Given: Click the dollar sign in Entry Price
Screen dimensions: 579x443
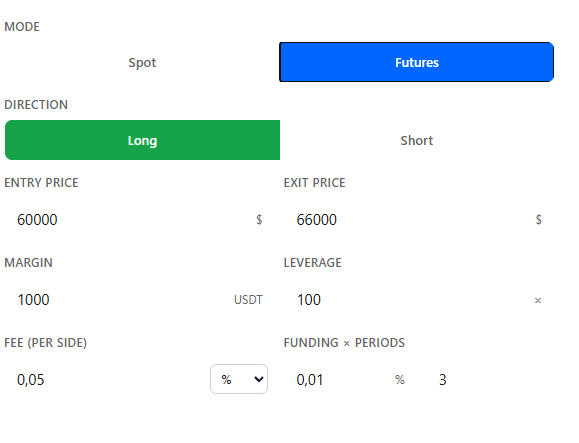Looking at the screenshot, I should point(259,220).
